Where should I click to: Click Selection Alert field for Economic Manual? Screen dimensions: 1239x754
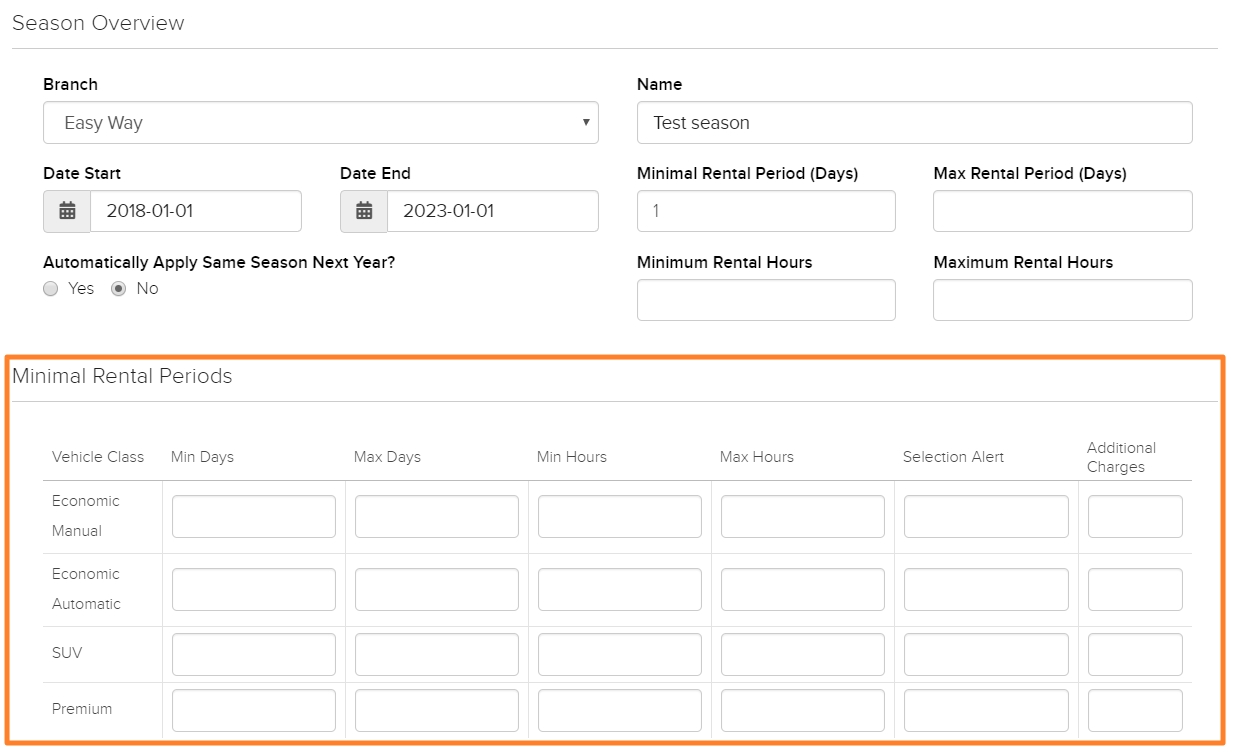tap(986, 517)
